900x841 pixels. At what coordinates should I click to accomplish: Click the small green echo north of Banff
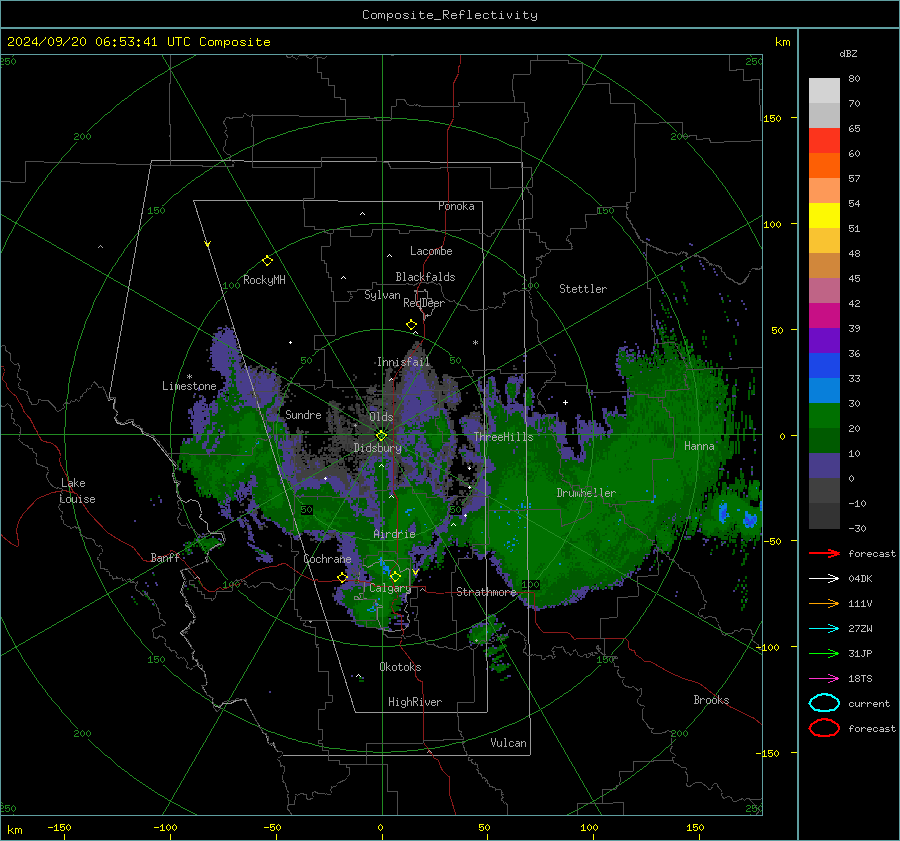coord(202,544)
